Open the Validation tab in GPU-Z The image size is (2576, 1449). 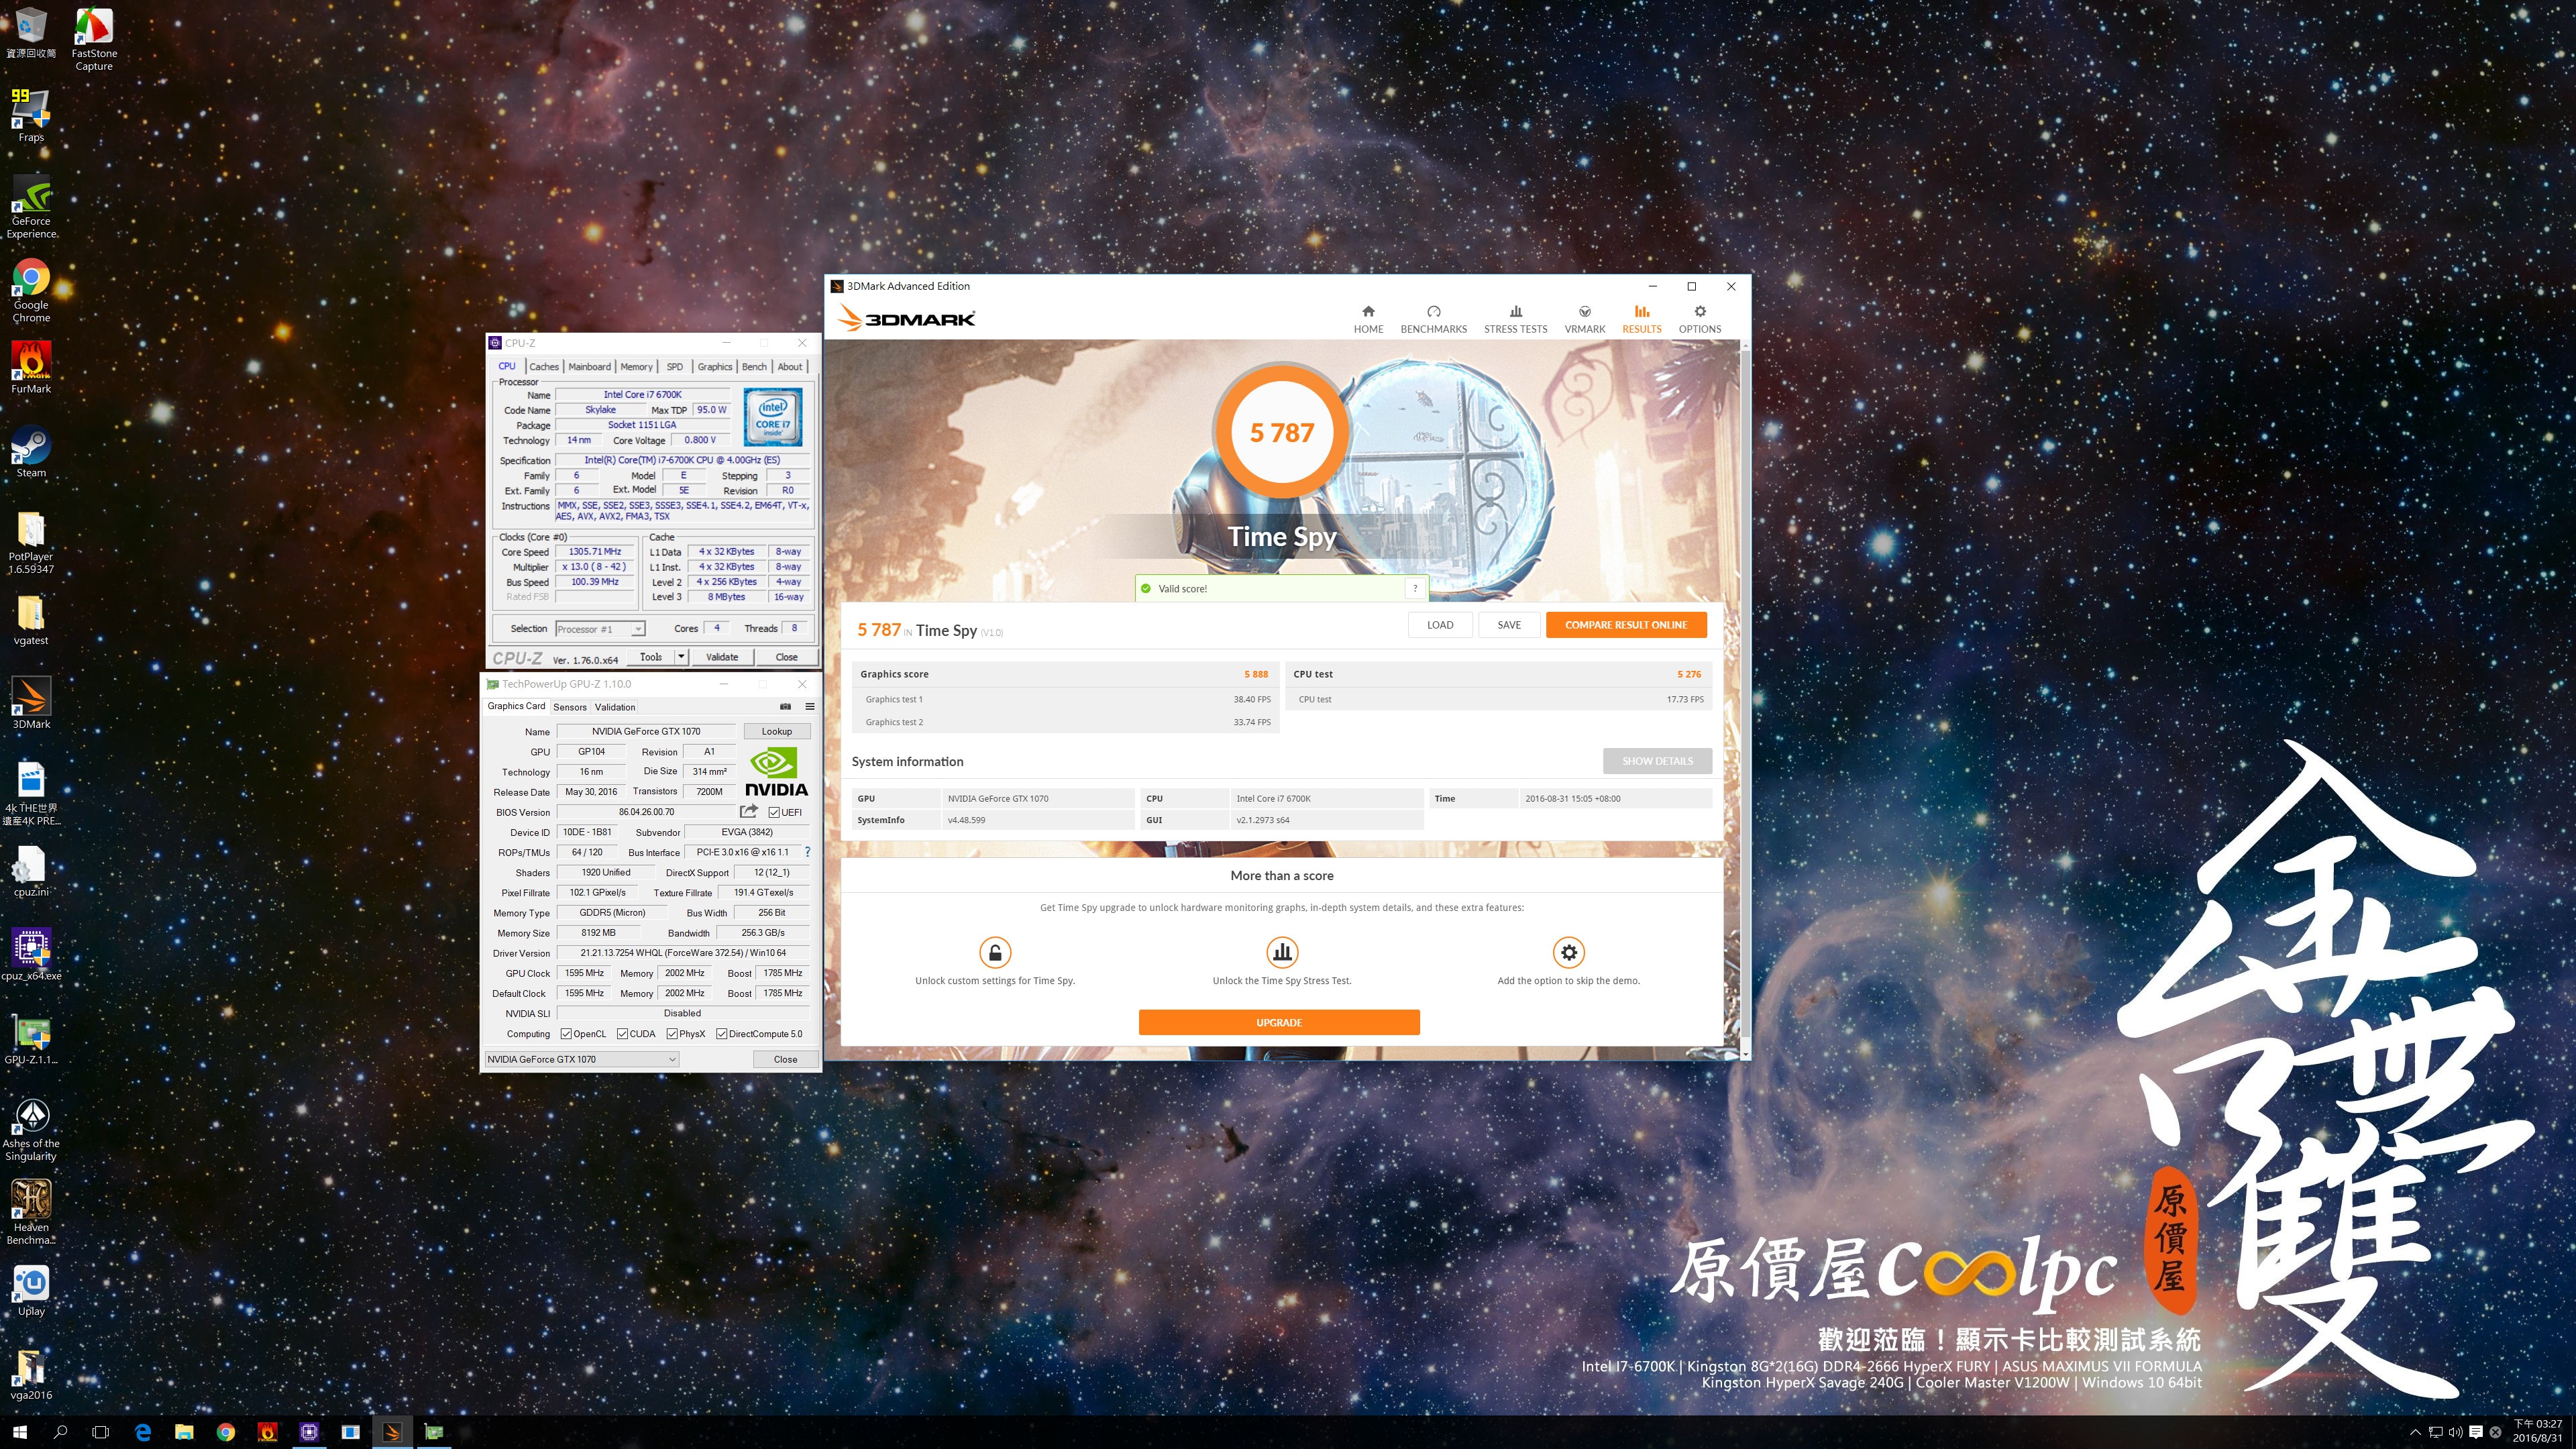click(x=615, y=707)
